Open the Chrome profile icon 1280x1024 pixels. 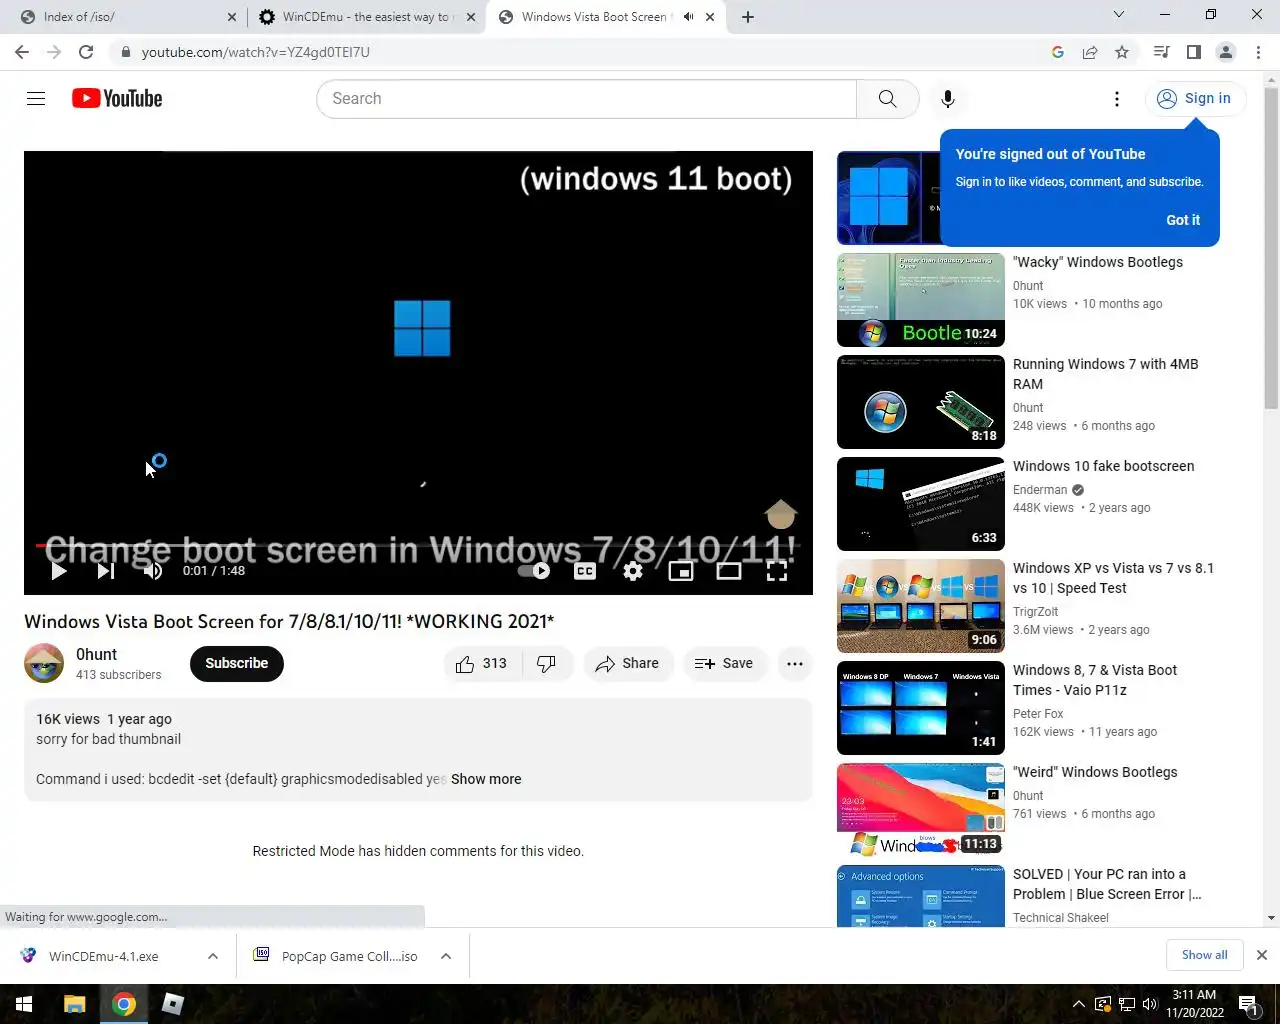pyautogui.click(x=1225, y=52)
